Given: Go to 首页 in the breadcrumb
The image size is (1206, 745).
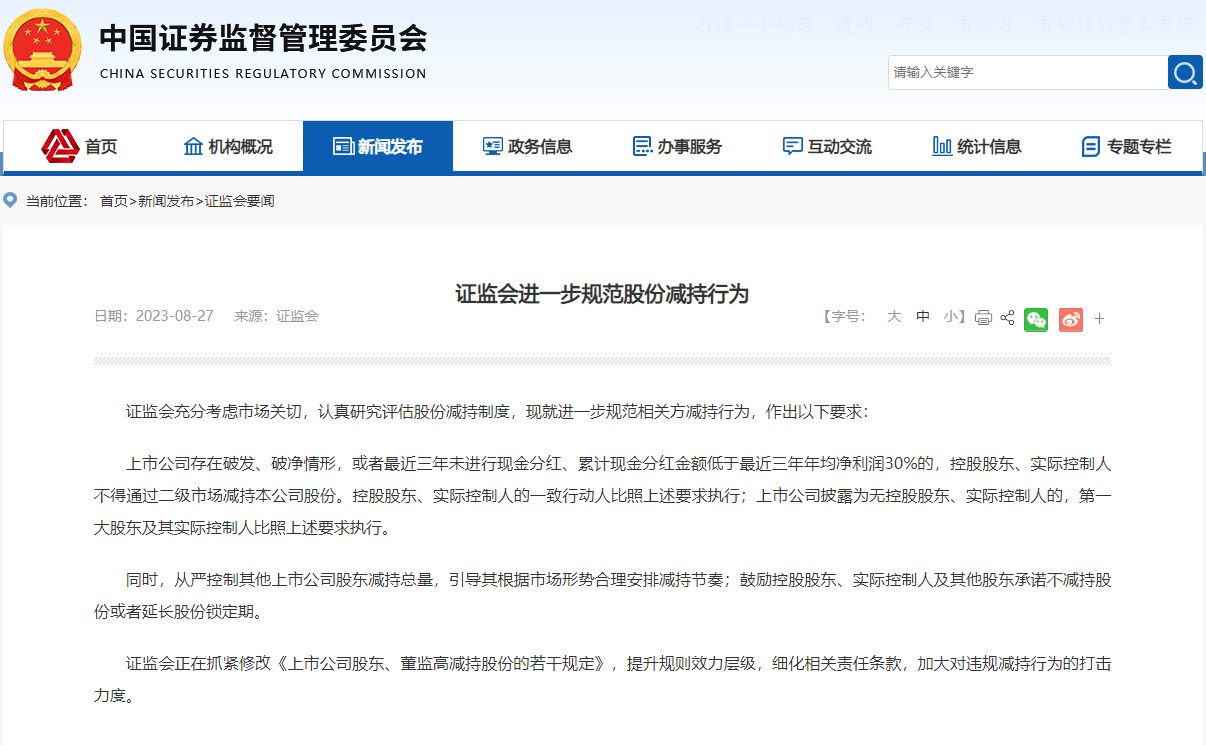Looking at the screenshot, I should coord(114,201).
